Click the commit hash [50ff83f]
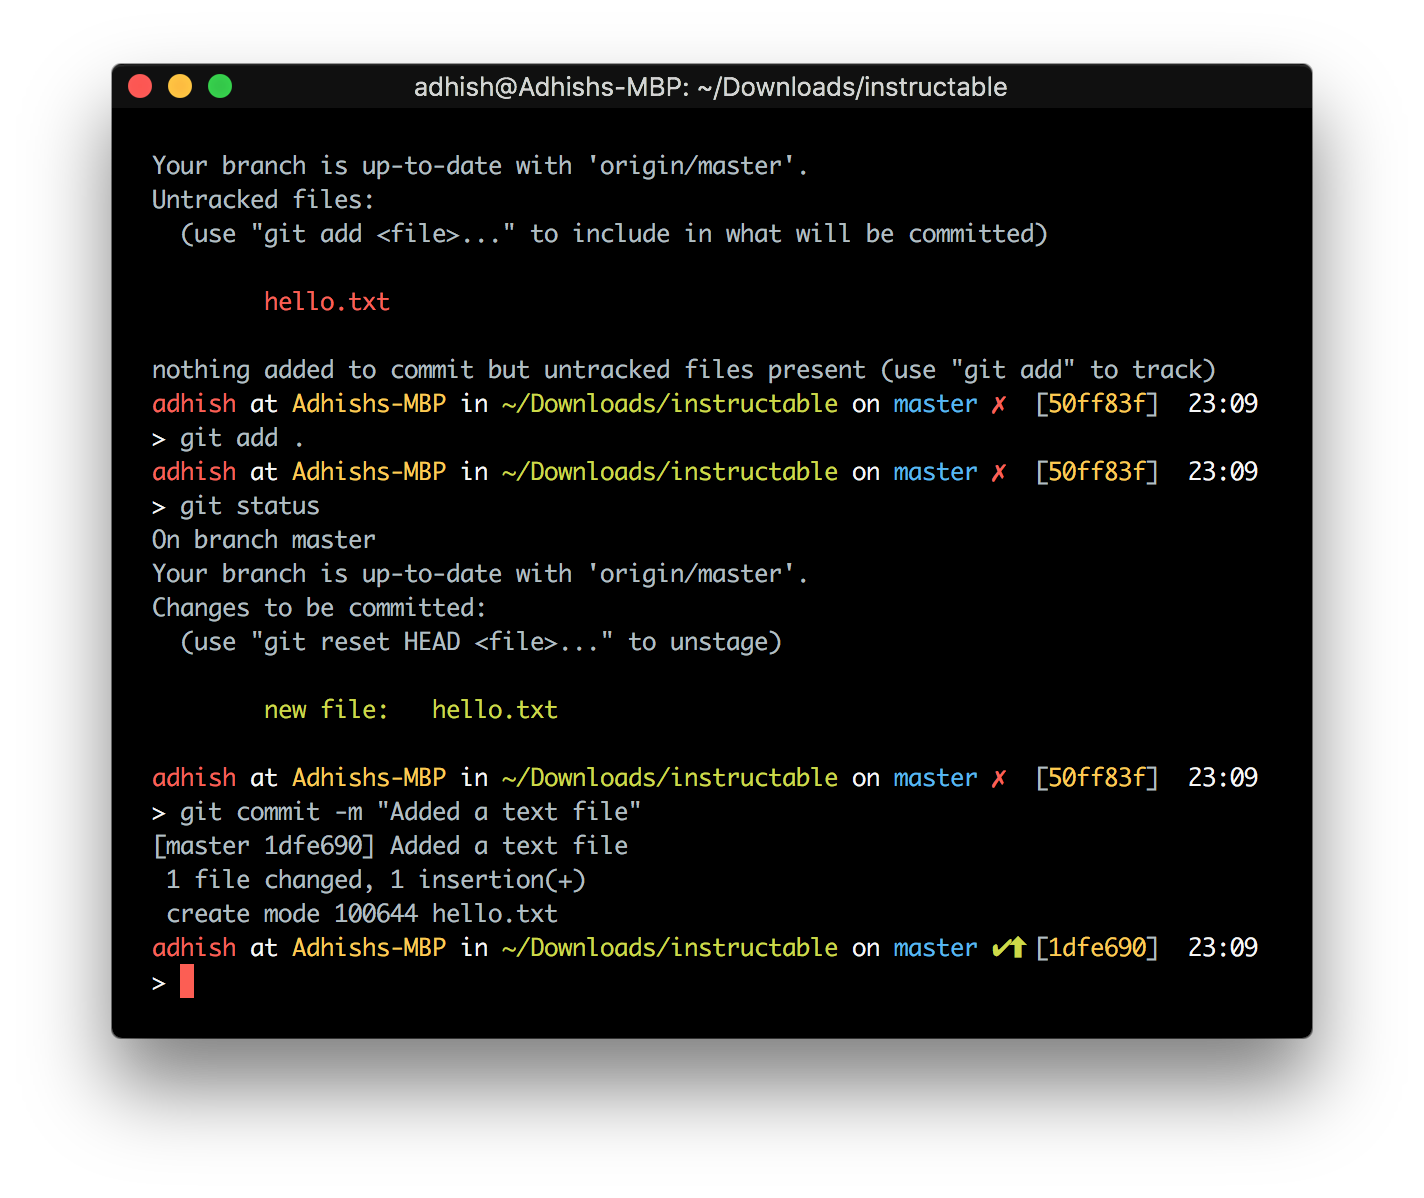 click(x=1097, y=404)
